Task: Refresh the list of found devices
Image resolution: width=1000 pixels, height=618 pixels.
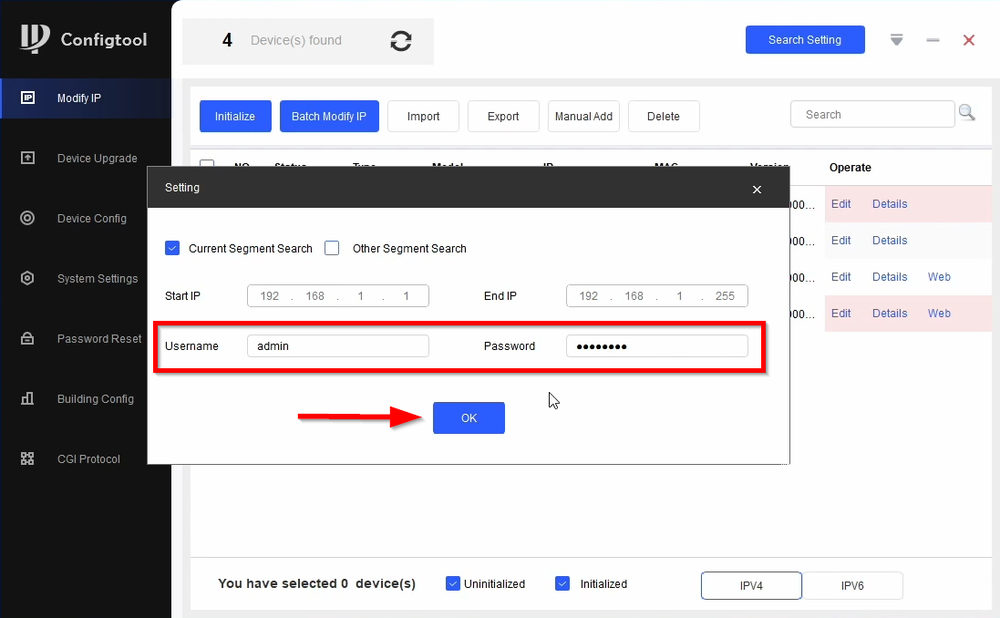Action: (400, 41)
